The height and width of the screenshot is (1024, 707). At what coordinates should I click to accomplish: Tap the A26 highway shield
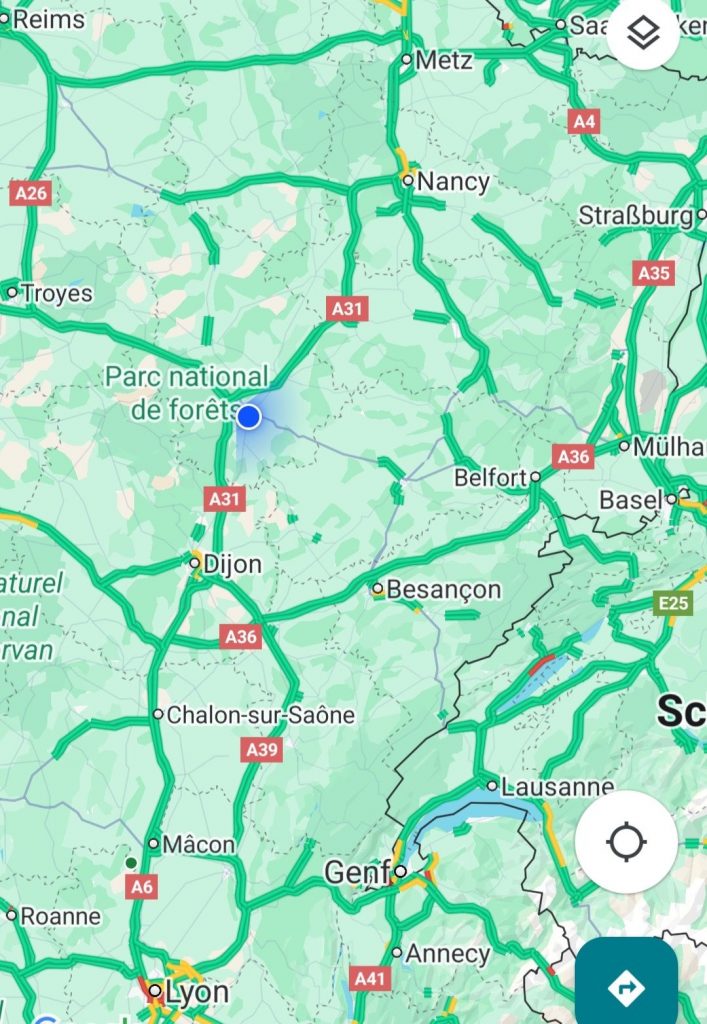[31, 193]
